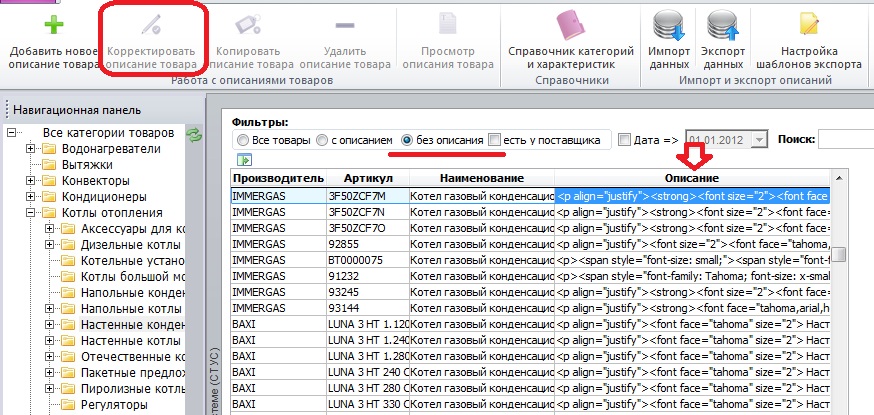This screenshot has height=415, width=874.
Task: Open Export template settings notepad icon
Action: (x=809, y=24)
